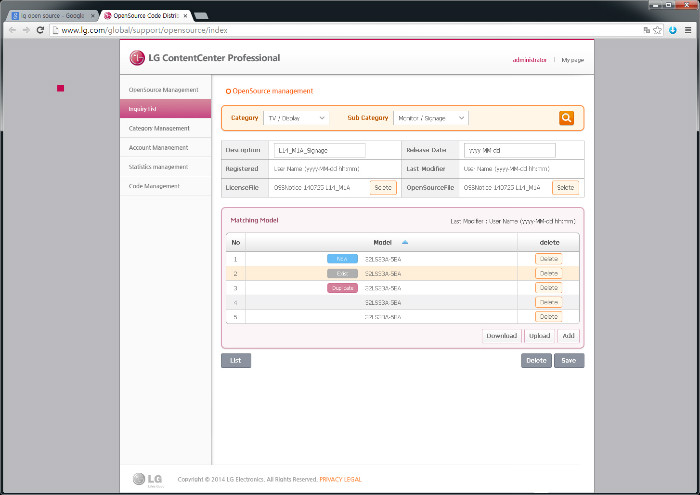This screenshot has width=700, height=495.
Task: Sort by Model column arrow
Action: (405, 242)
